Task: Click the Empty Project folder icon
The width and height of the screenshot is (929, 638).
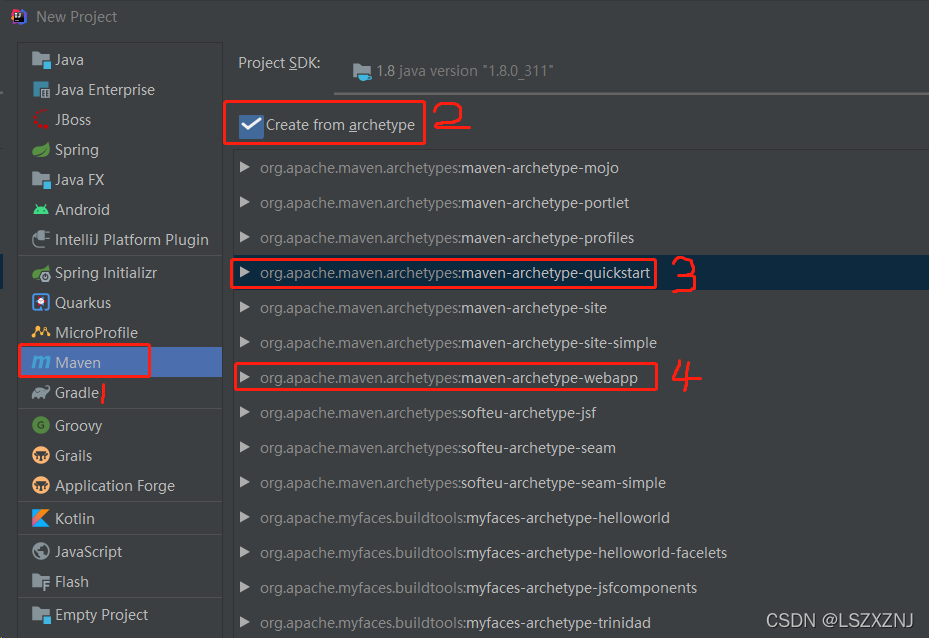Action: pos(41,615)
